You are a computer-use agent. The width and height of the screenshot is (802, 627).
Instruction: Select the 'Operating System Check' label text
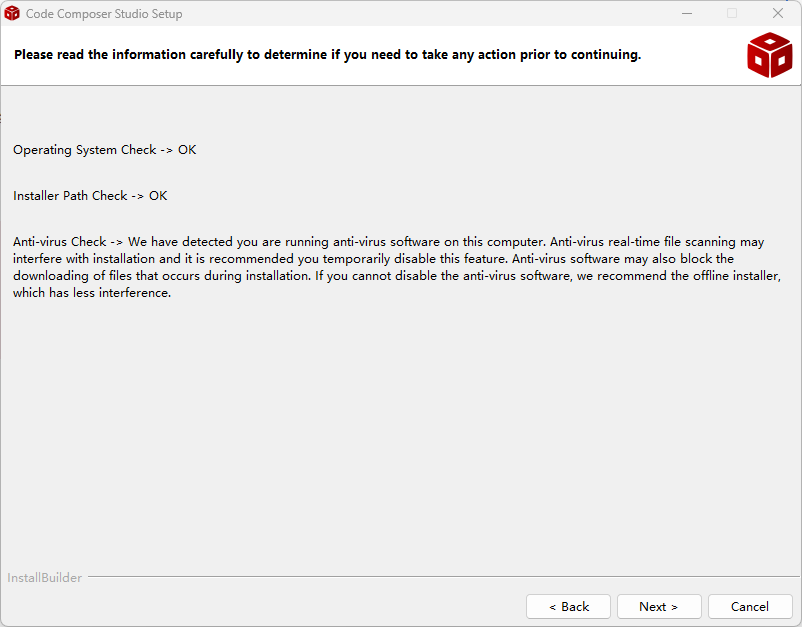(84, 150)
